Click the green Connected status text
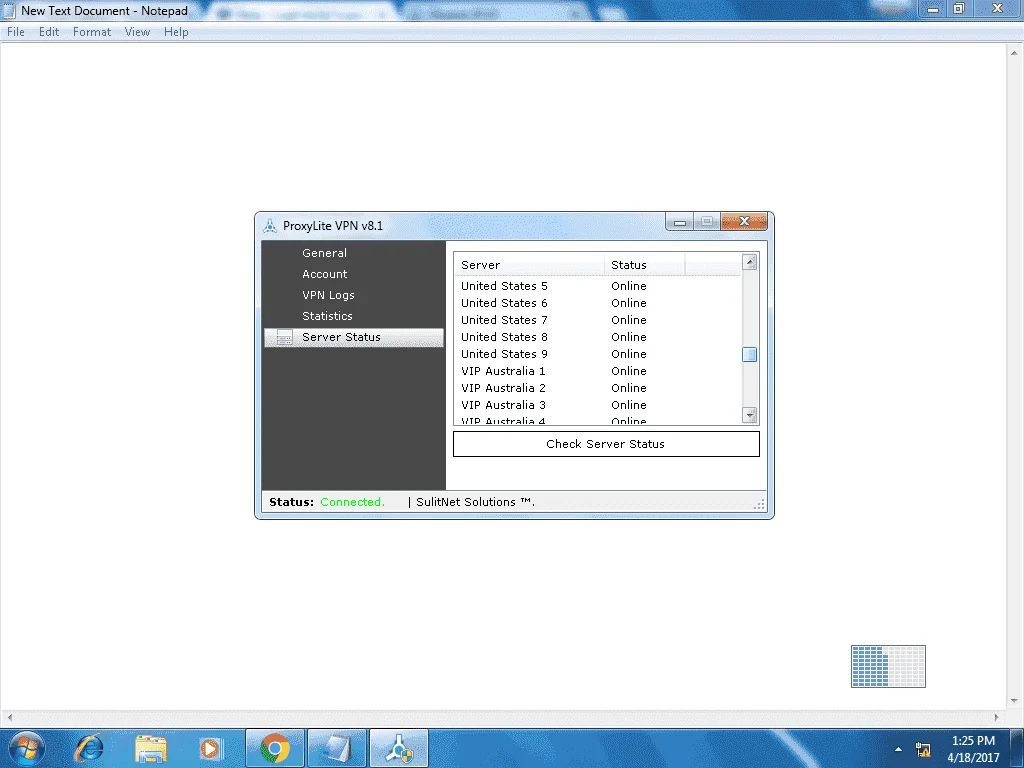This screenshot has width=1024, height=768. (x=352, y=502)
